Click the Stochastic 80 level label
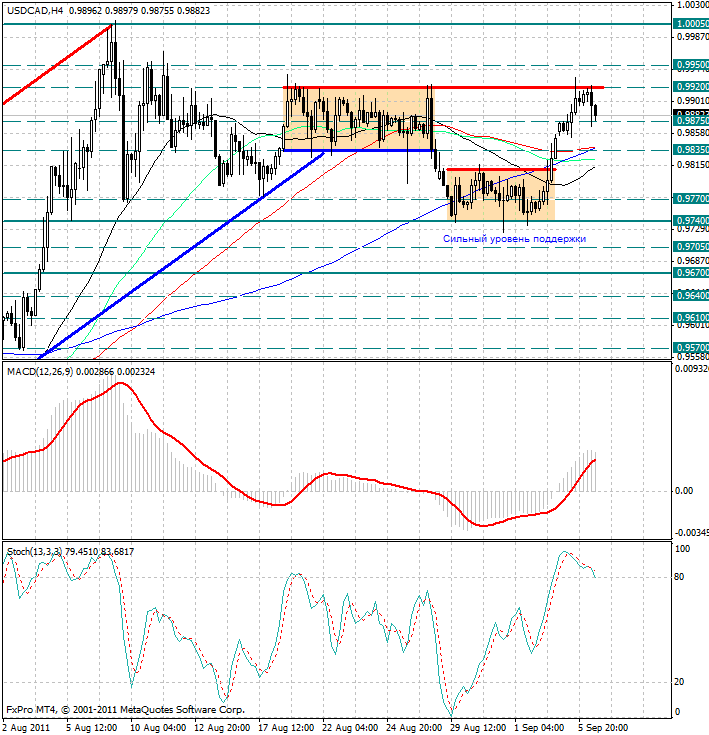Screen dimensions: 709x735 (679, 577)
